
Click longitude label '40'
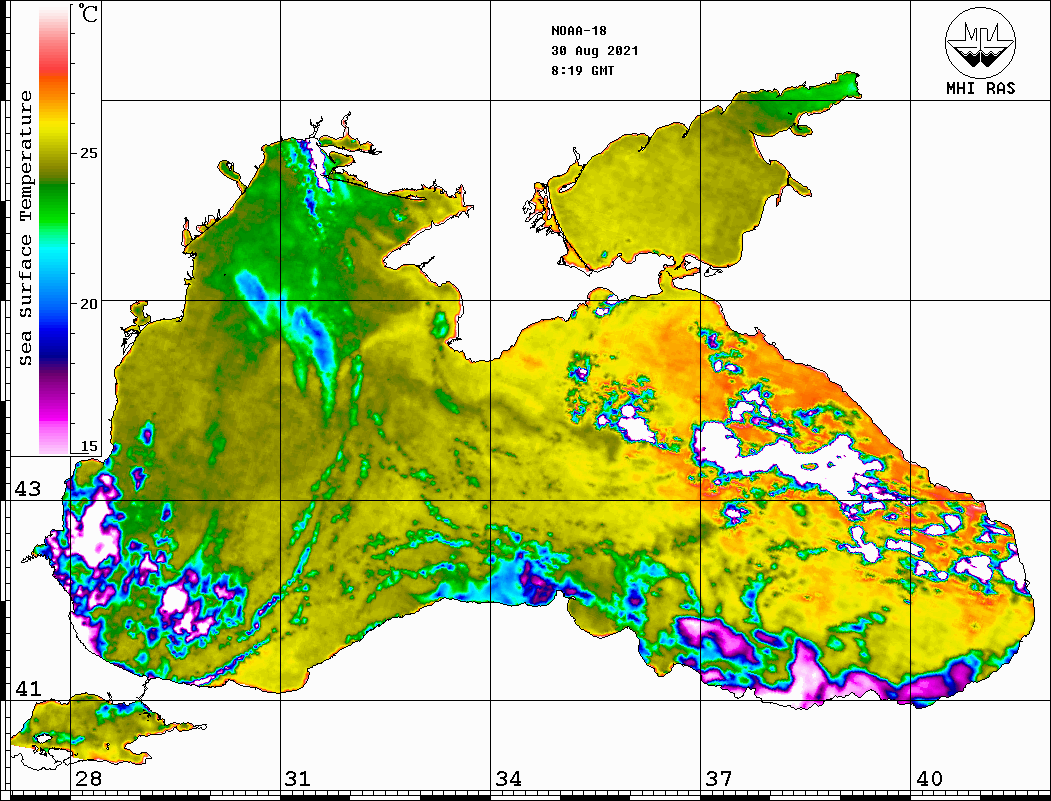tap(929, 779)
